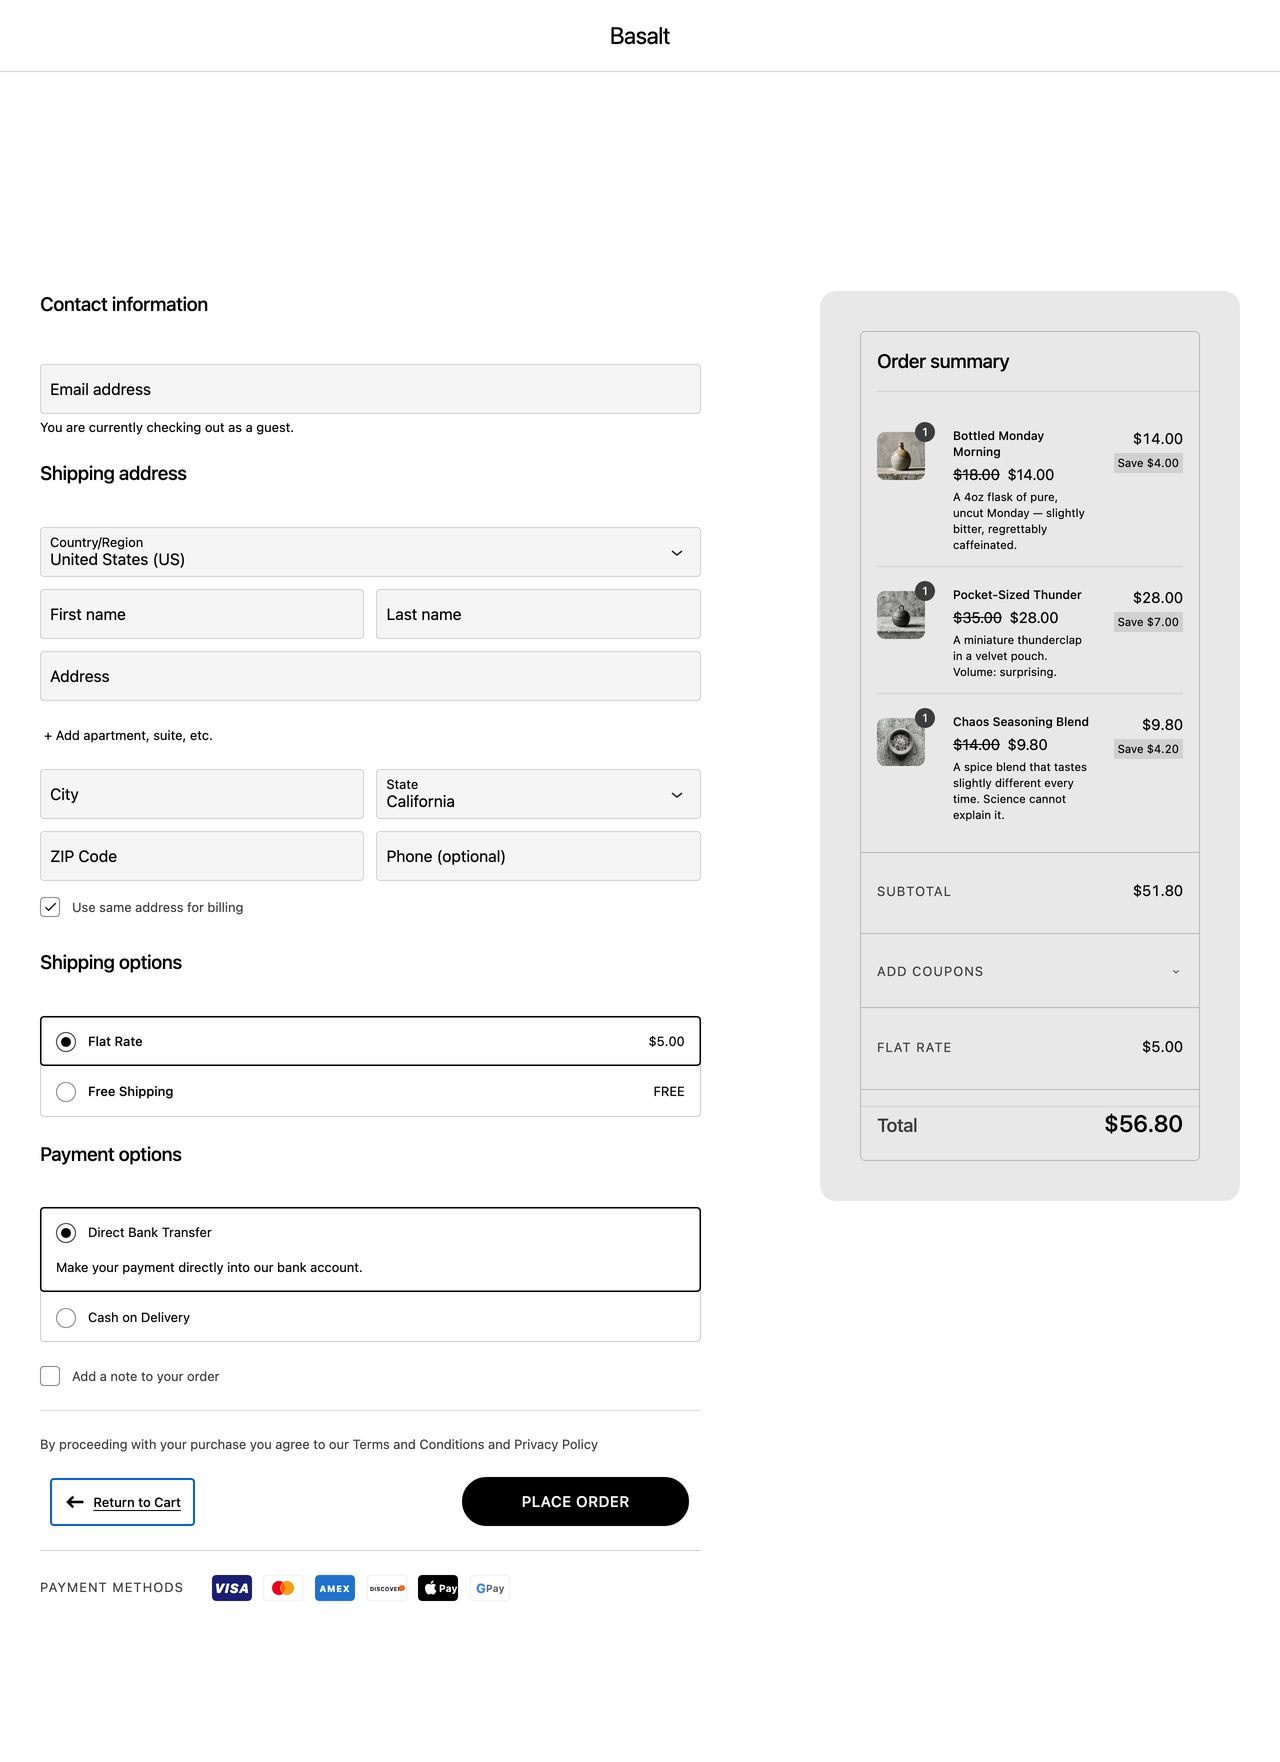Select the Free Shipping option
The height and width of the screenshot is (1762, 1280).
tap(66, 1092)
